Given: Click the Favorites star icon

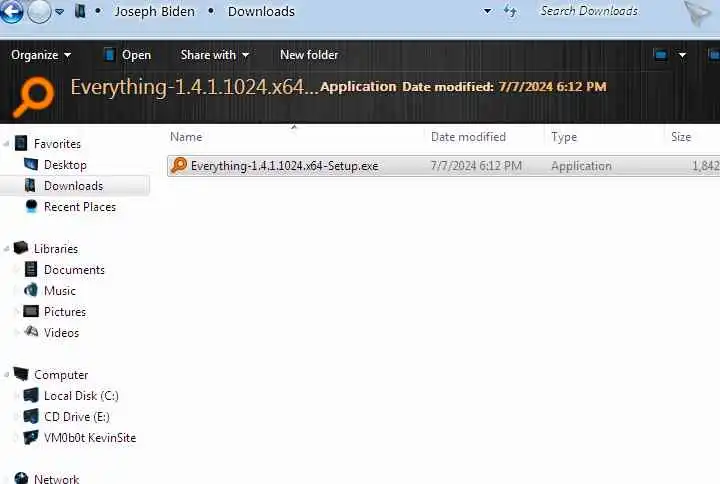Looking at the screenshot, I should [x=21, y=143].
